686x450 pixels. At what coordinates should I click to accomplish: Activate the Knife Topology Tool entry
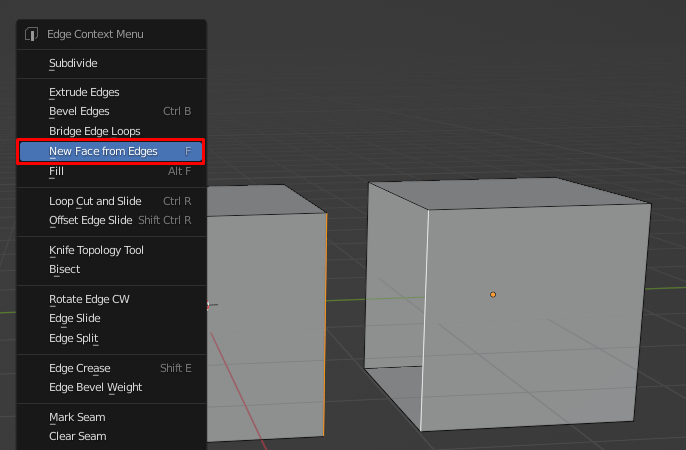click(96, 250)
